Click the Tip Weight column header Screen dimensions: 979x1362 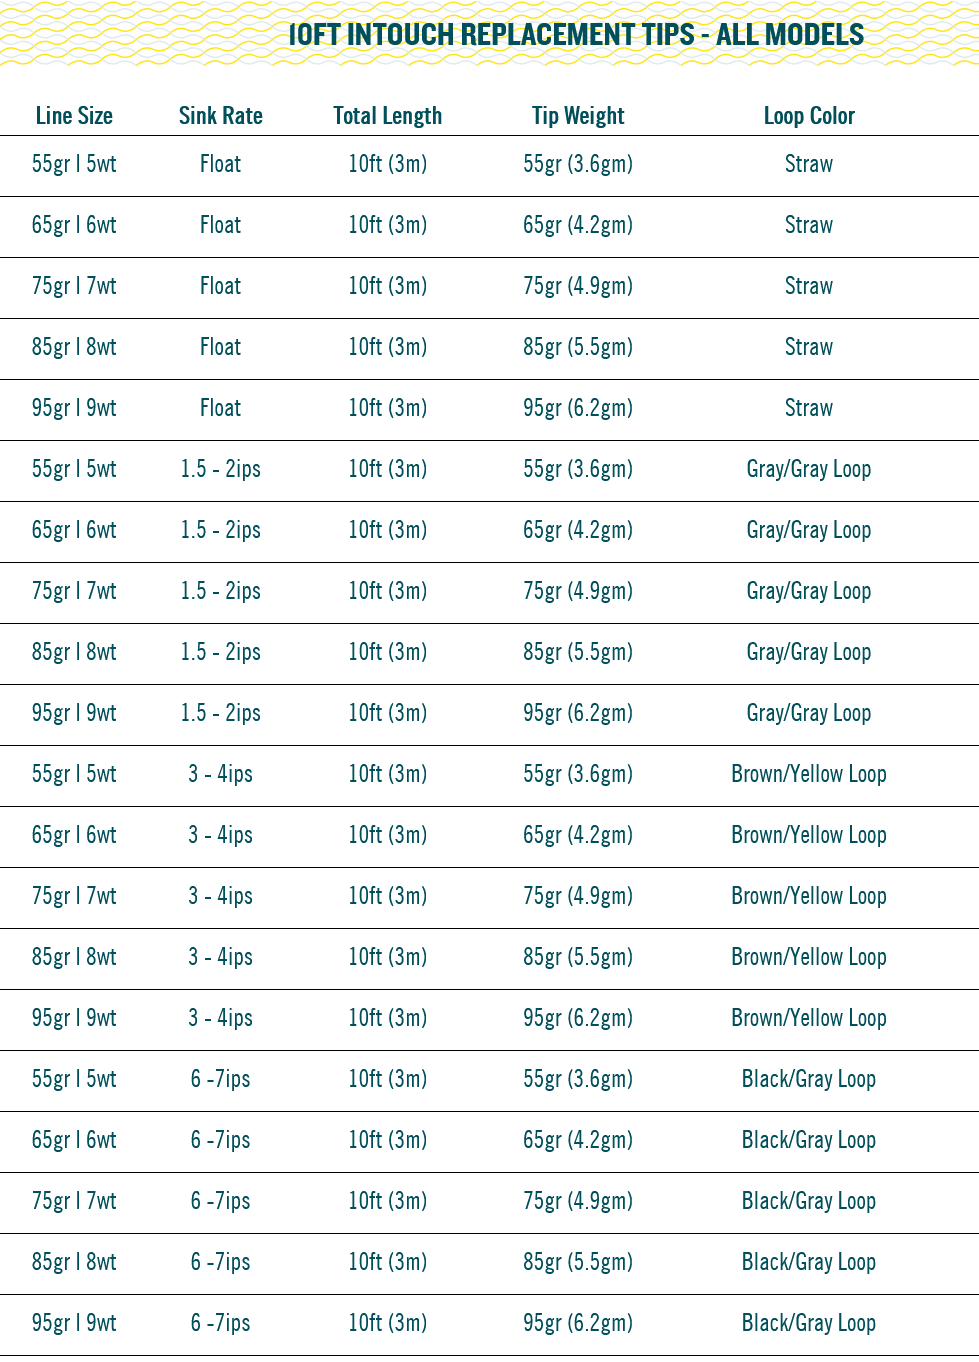click(x=578, y=116)
